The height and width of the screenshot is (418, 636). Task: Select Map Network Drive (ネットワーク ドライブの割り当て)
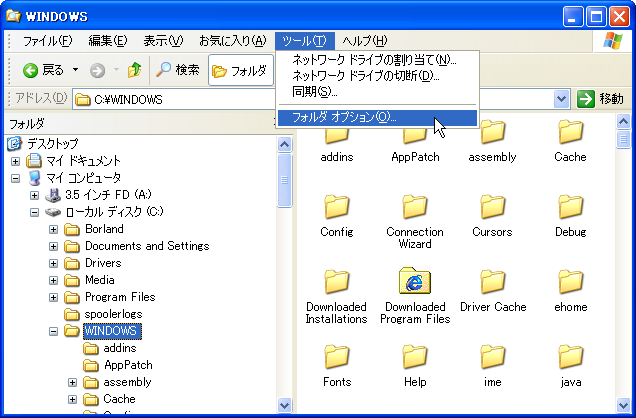372,60
